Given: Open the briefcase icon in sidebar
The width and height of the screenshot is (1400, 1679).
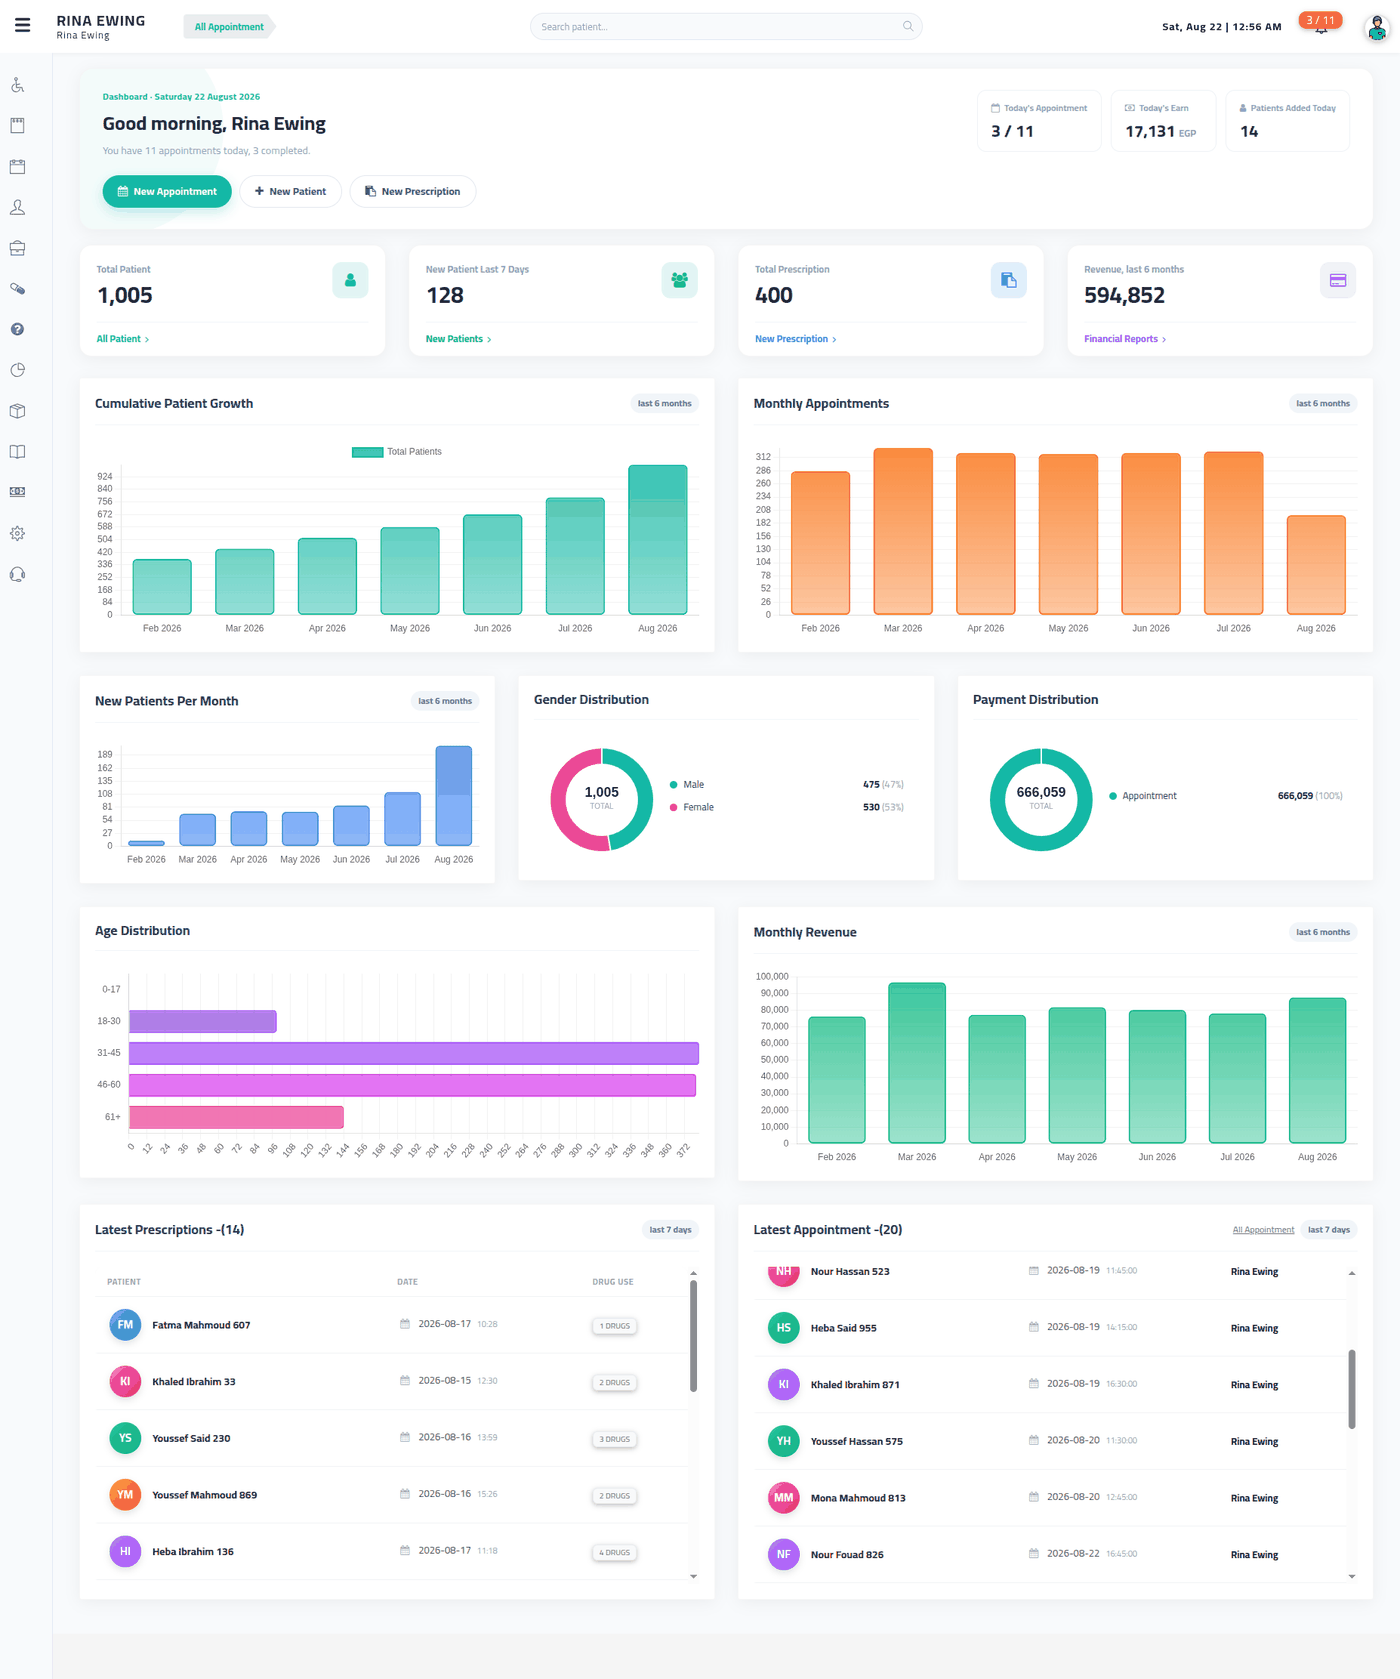Looking at the screenshot, I should tap(17, 248).
